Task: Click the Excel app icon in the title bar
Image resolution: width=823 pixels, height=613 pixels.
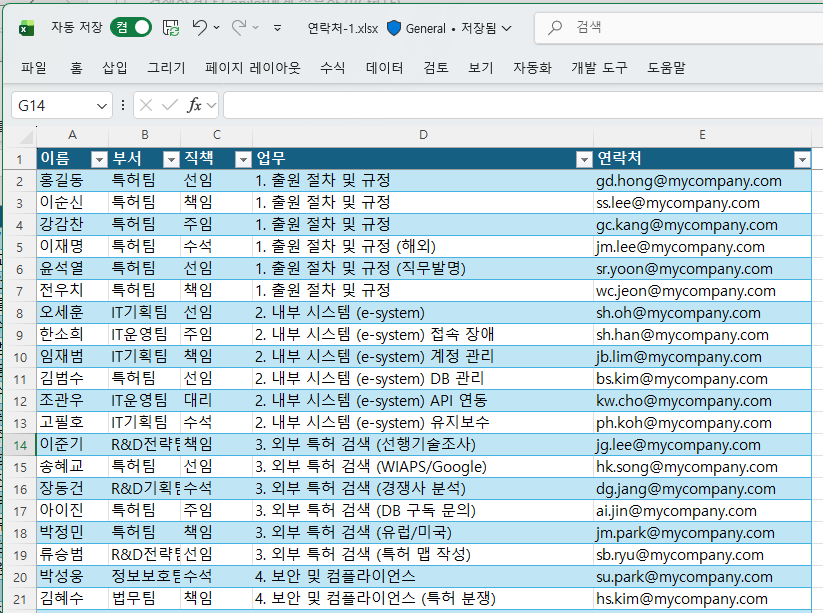Action: [26, 28]
